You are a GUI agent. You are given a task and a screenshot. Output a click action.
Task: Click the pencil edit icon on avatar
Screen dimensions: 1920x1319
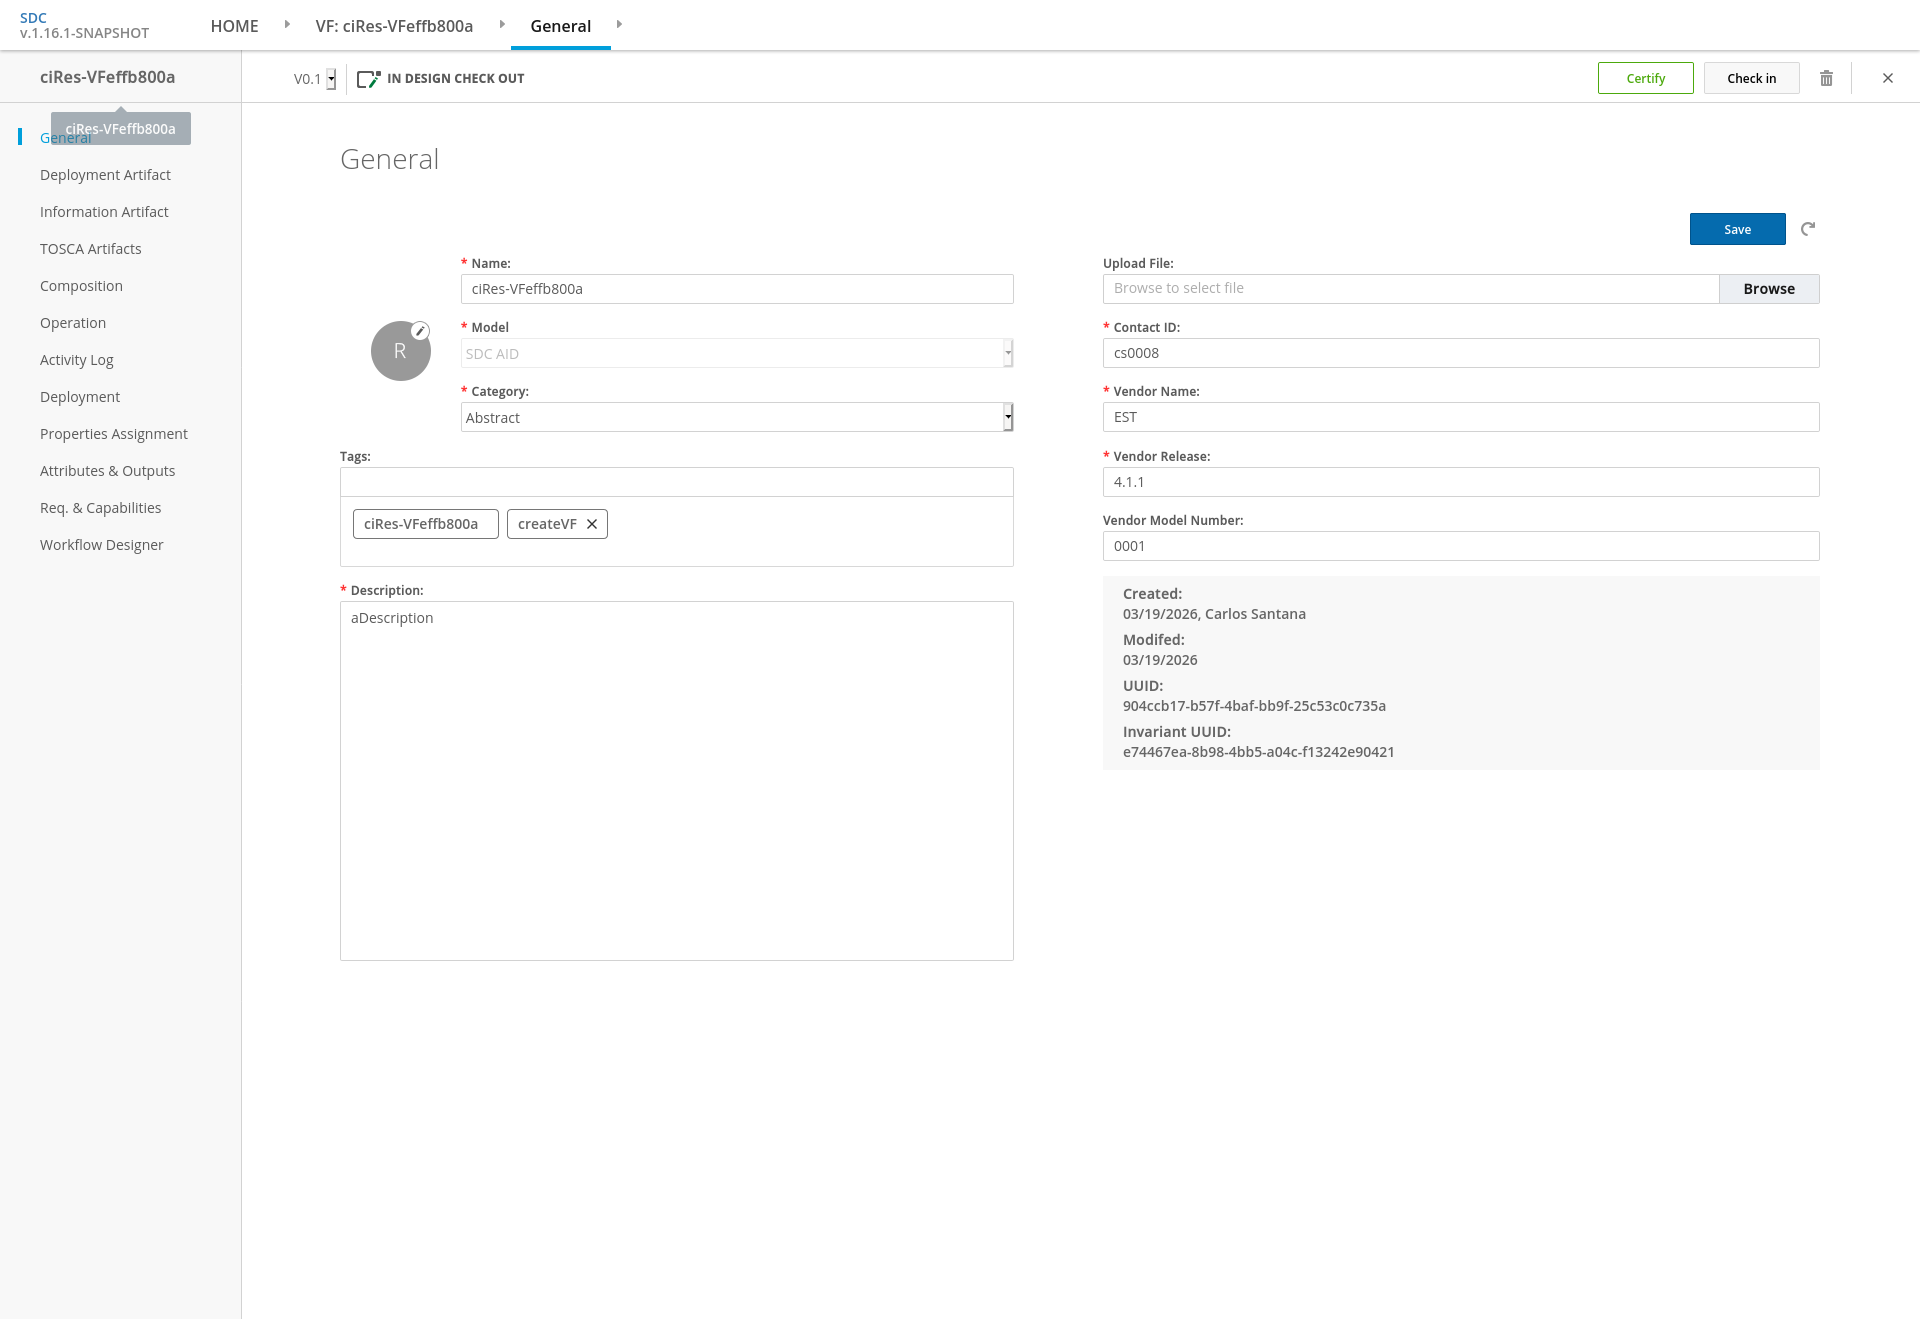(x=421, y=331)
